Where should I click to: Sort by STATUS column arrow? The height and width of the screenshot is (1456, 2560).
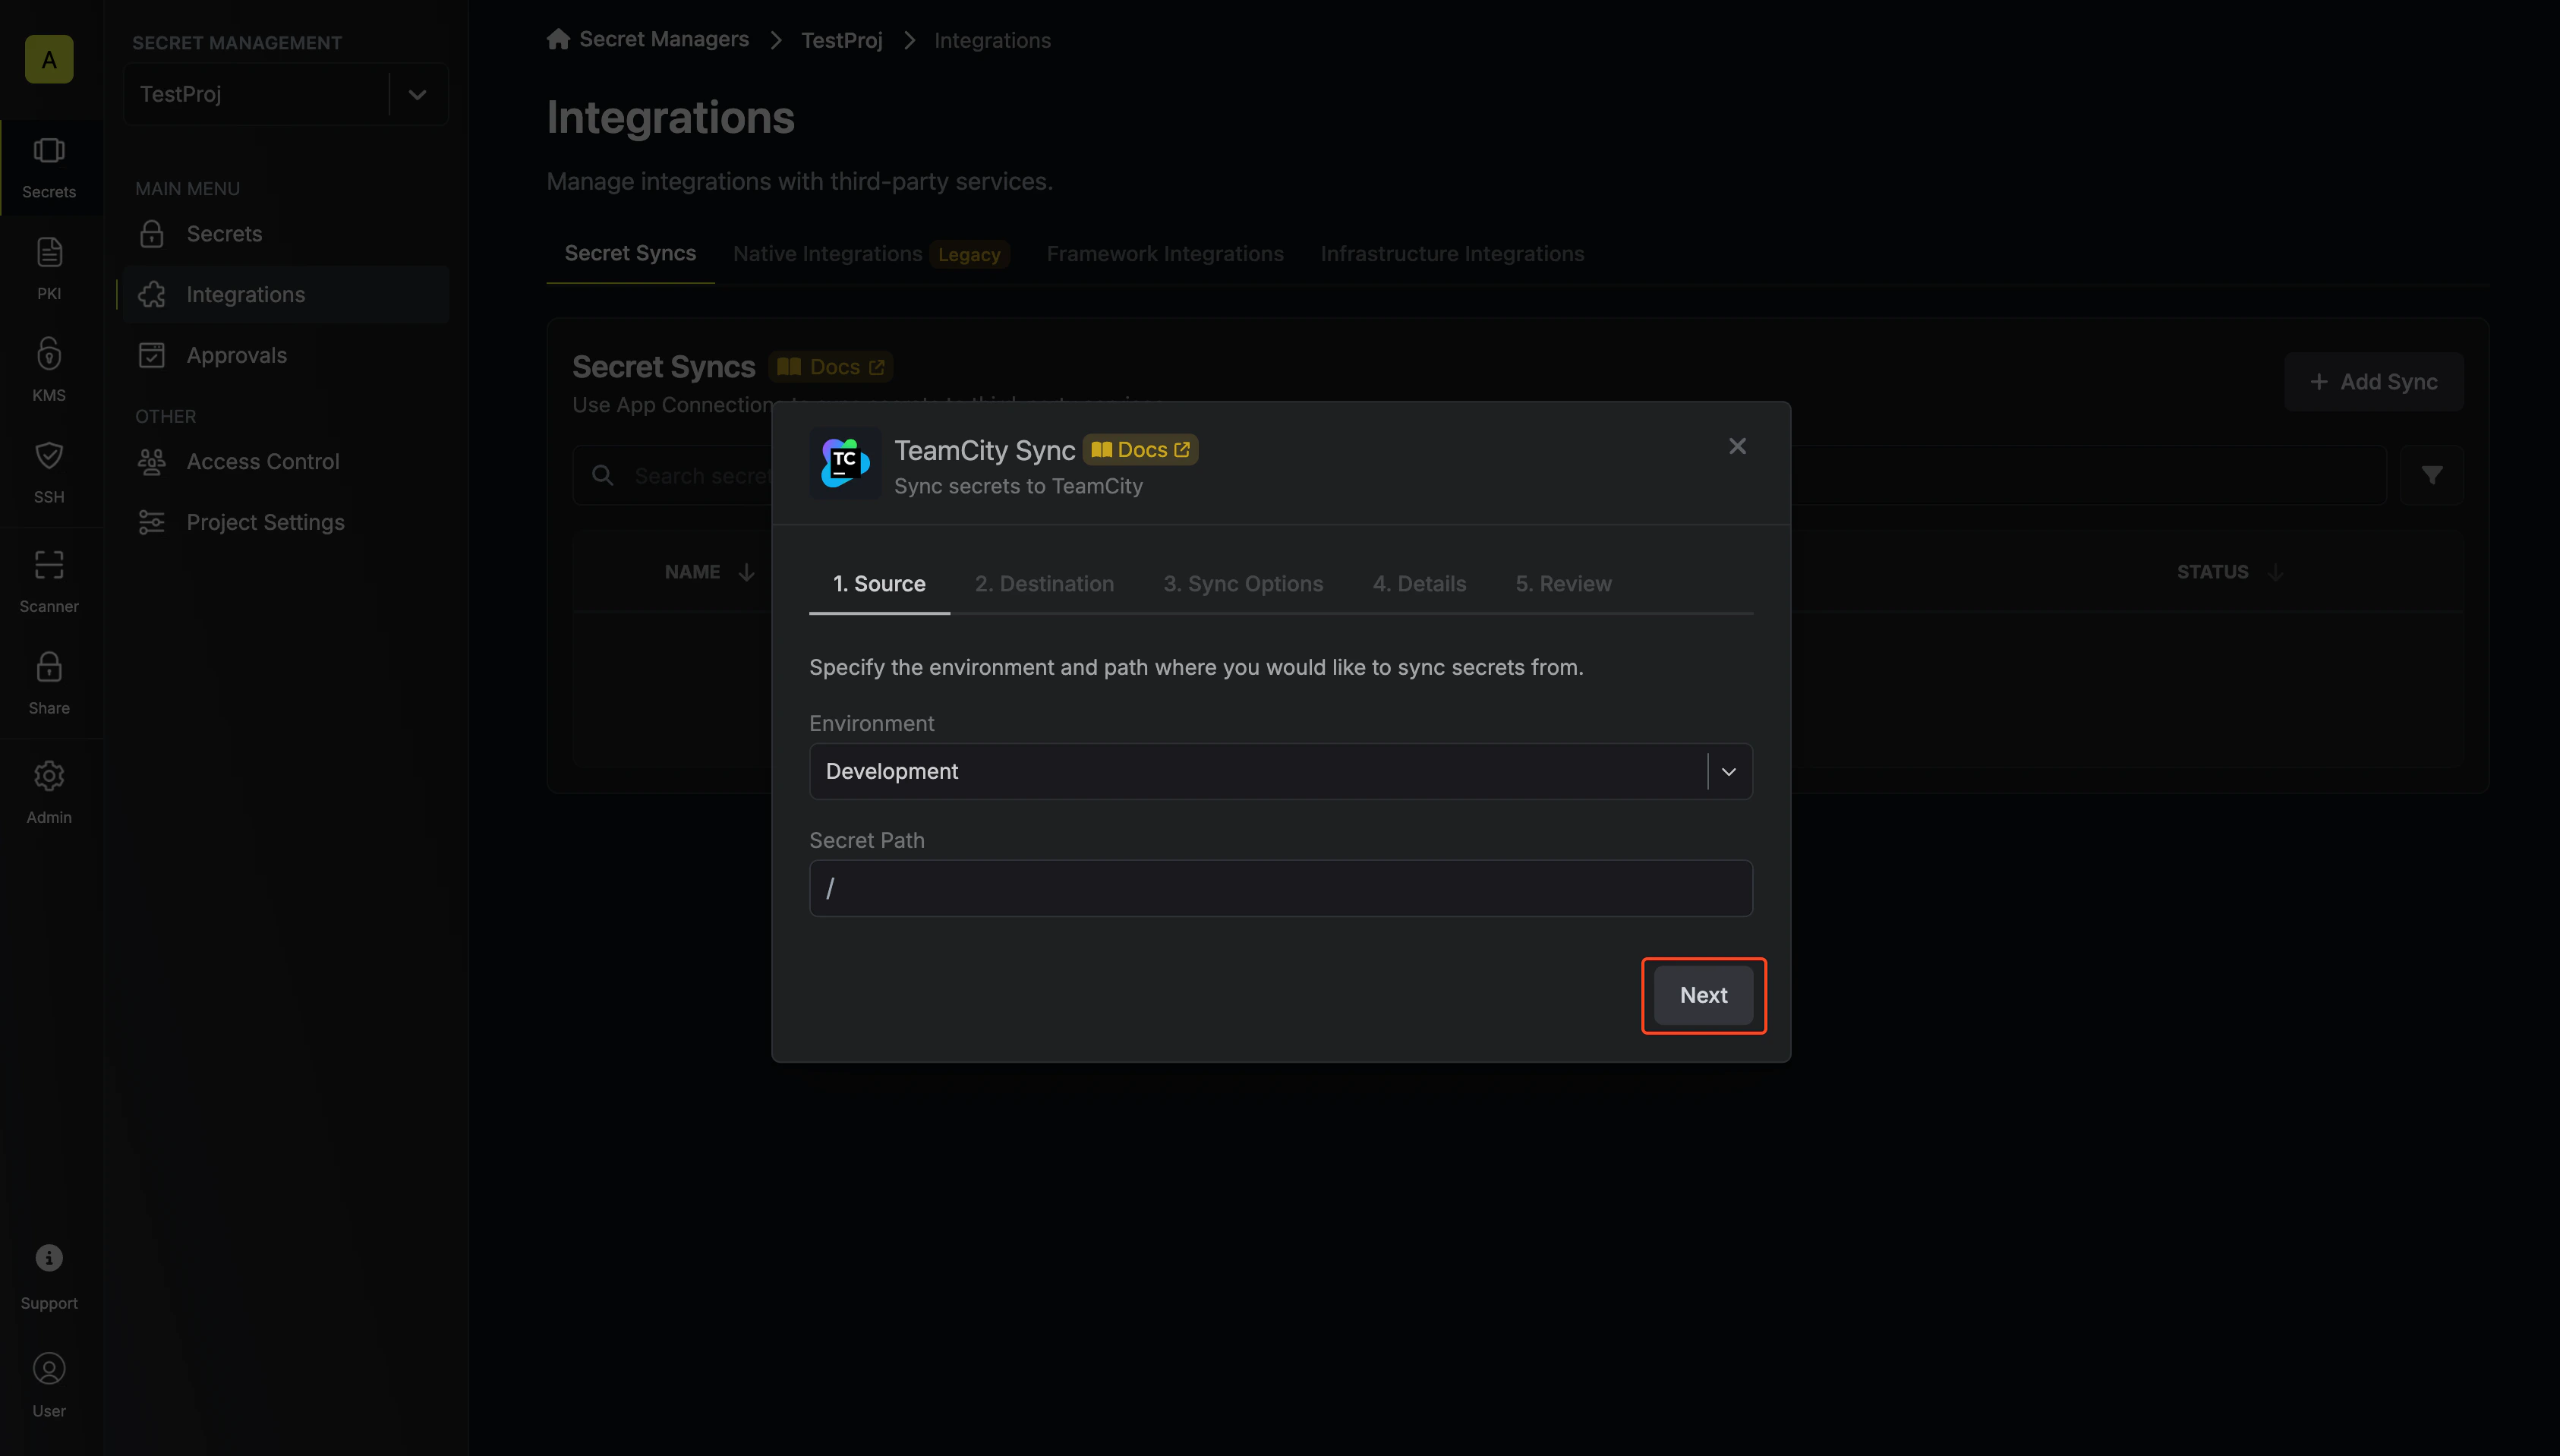click(2276, 572)
